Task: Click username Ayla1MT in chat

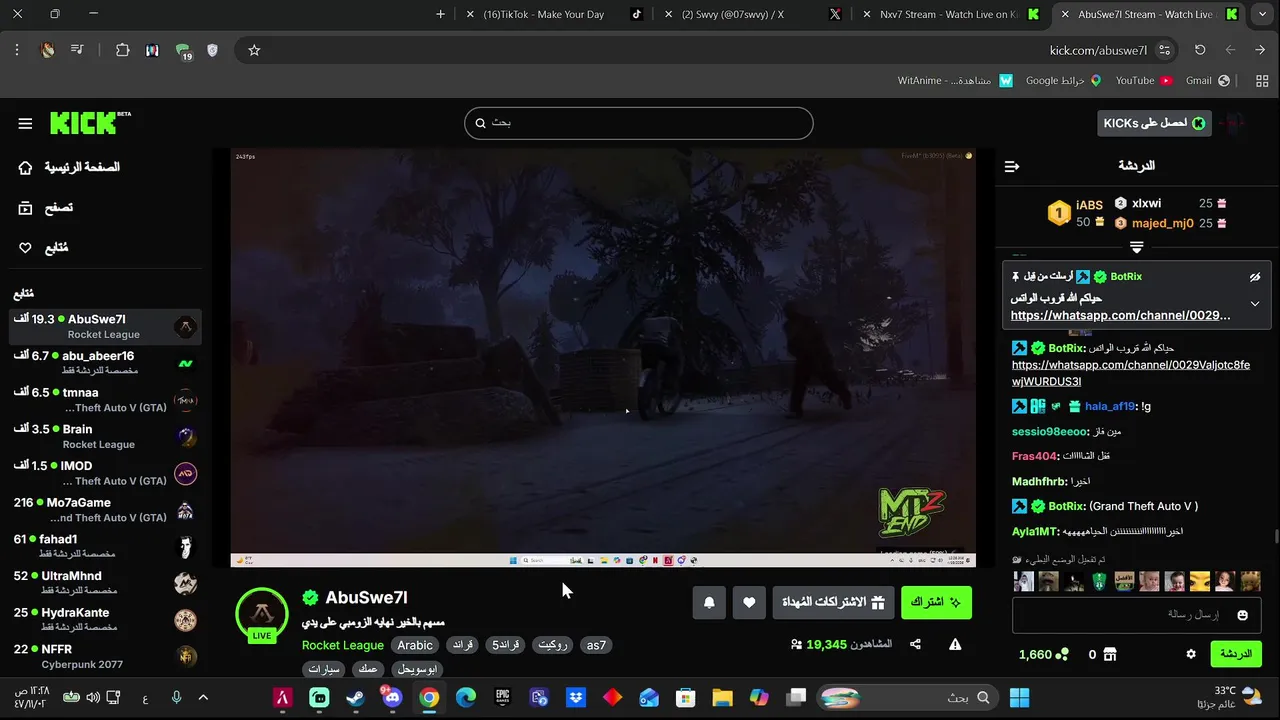Action: (1035, 532)
